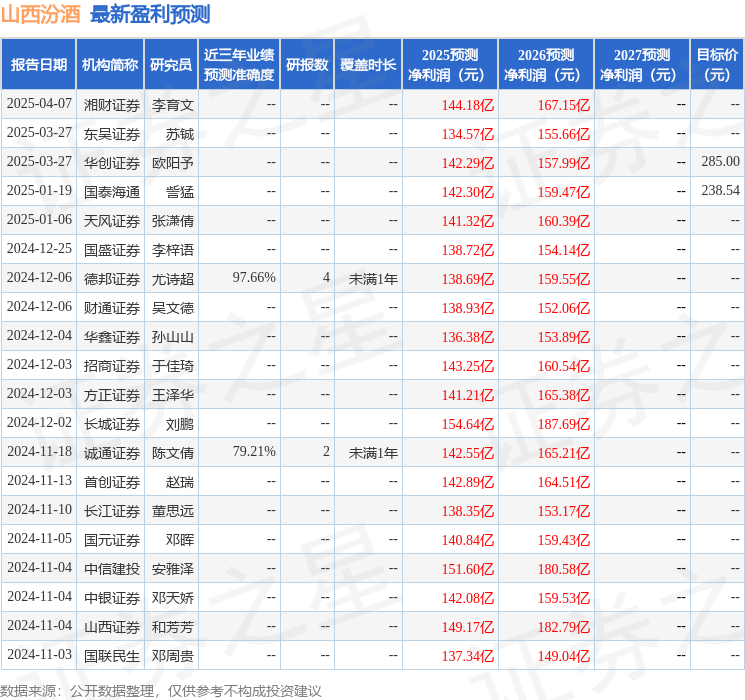The image size is (745, 700).
Task: Select the 目标价 column header
Action: (717, 64)
